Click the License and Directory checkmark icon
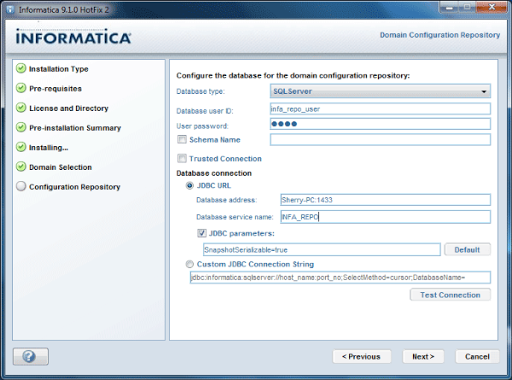Screen dimensions: 512x380 21,108
